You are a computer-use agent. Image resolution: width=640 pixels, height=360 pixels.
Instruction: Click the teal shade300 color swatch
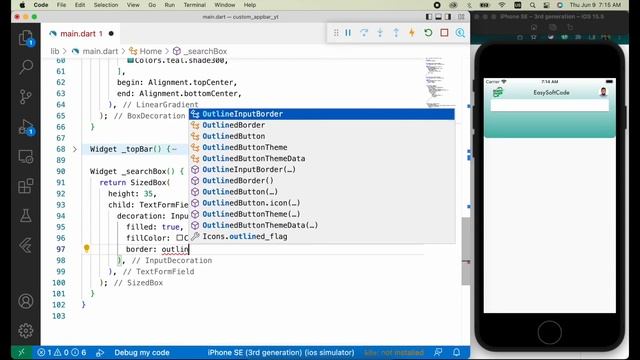(x=131, y=60)
